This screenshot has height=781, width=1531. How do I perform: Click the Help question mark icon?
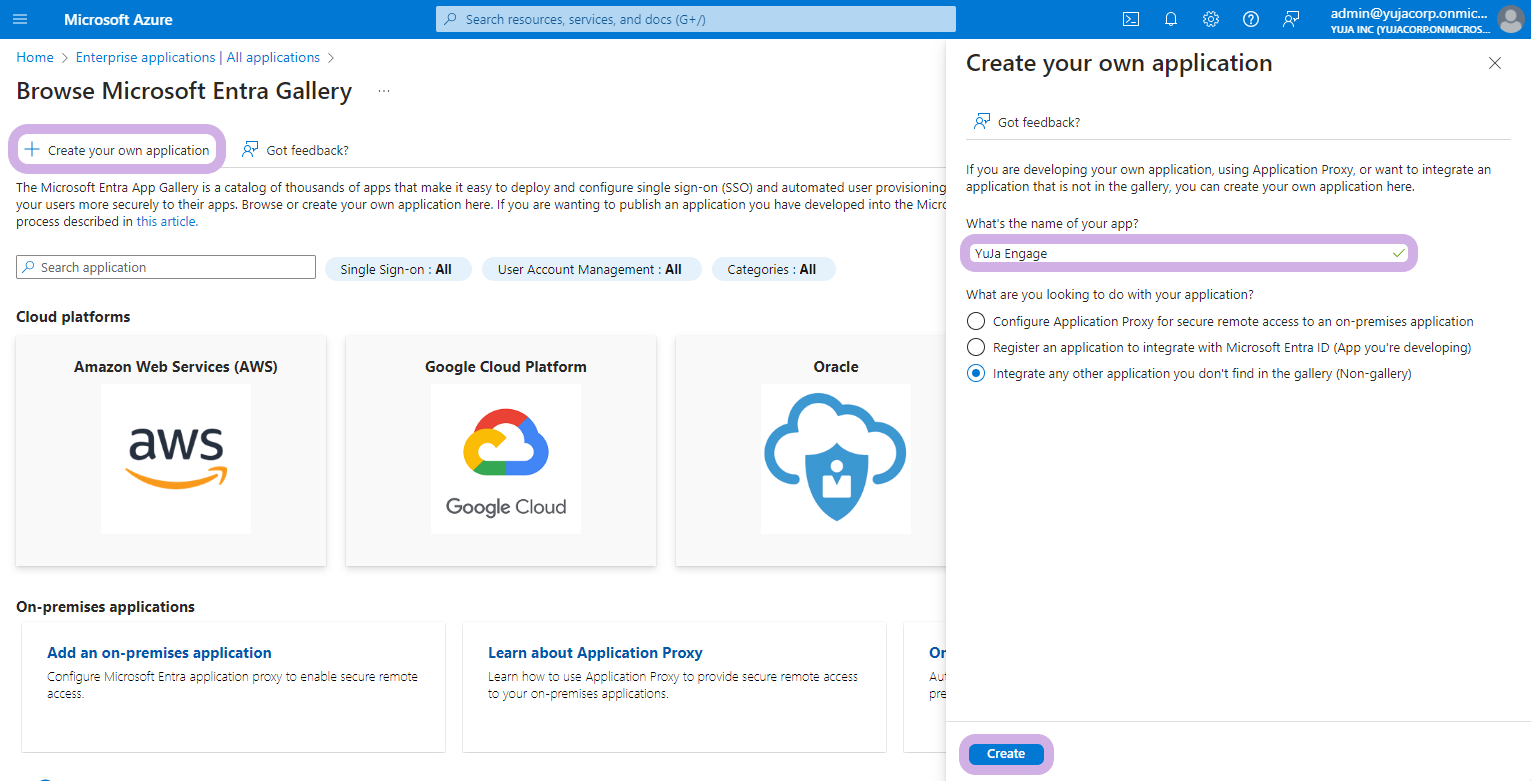(1251, 19)
